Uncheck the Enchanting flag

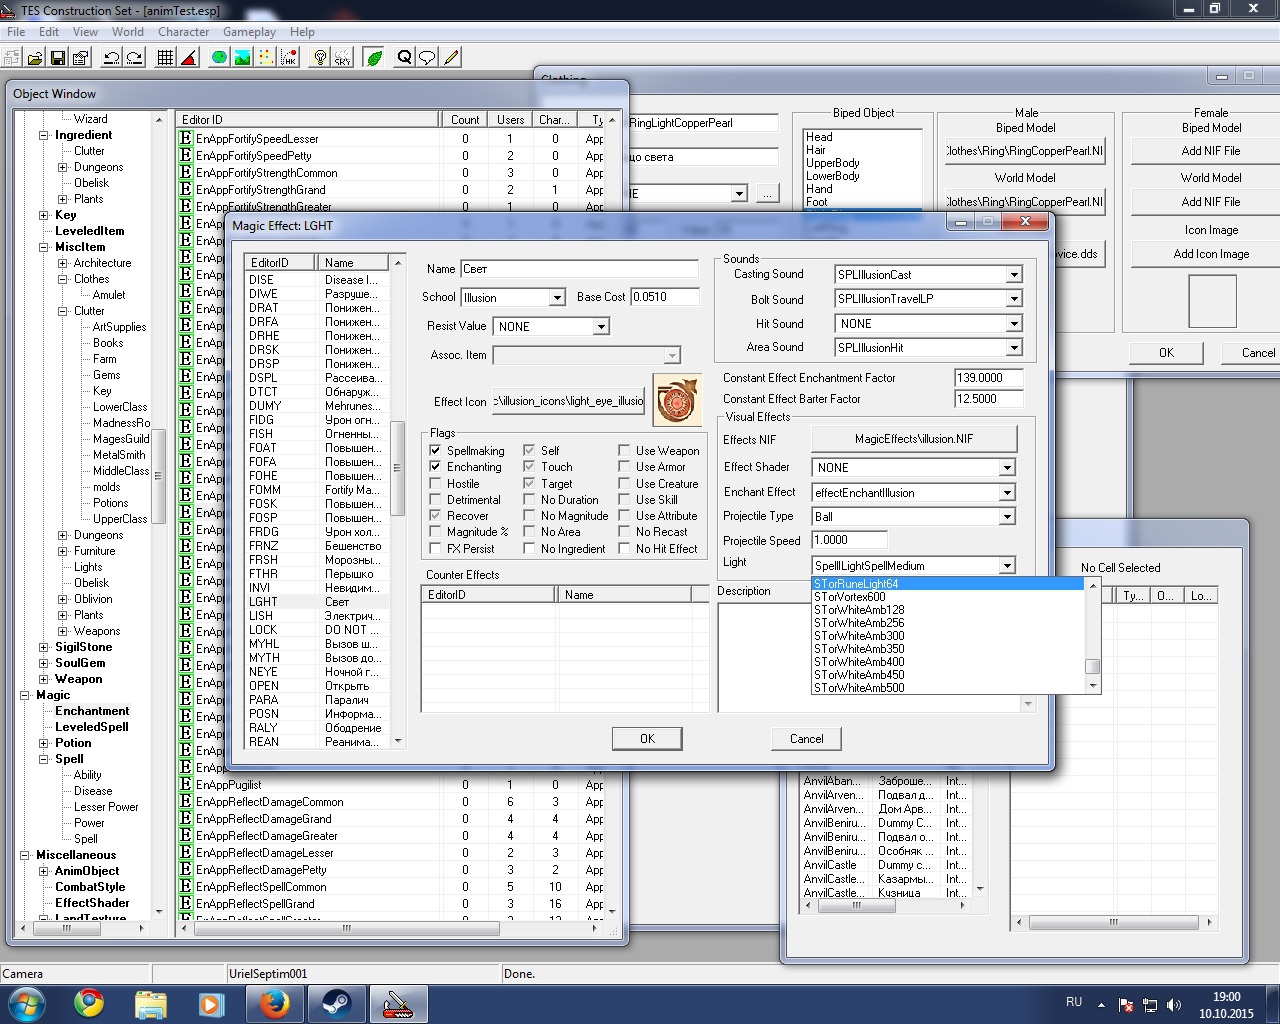point(436,467)
